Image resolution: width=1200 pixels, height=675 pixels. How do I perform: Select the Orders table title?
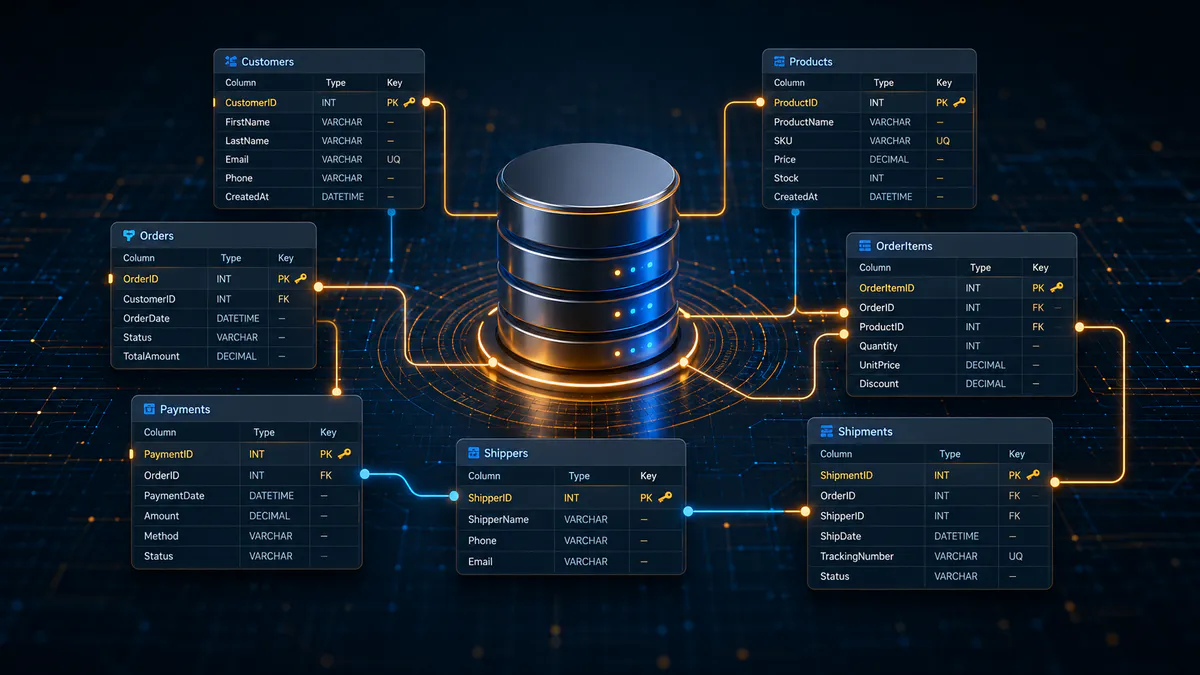[x=157, y=236]
